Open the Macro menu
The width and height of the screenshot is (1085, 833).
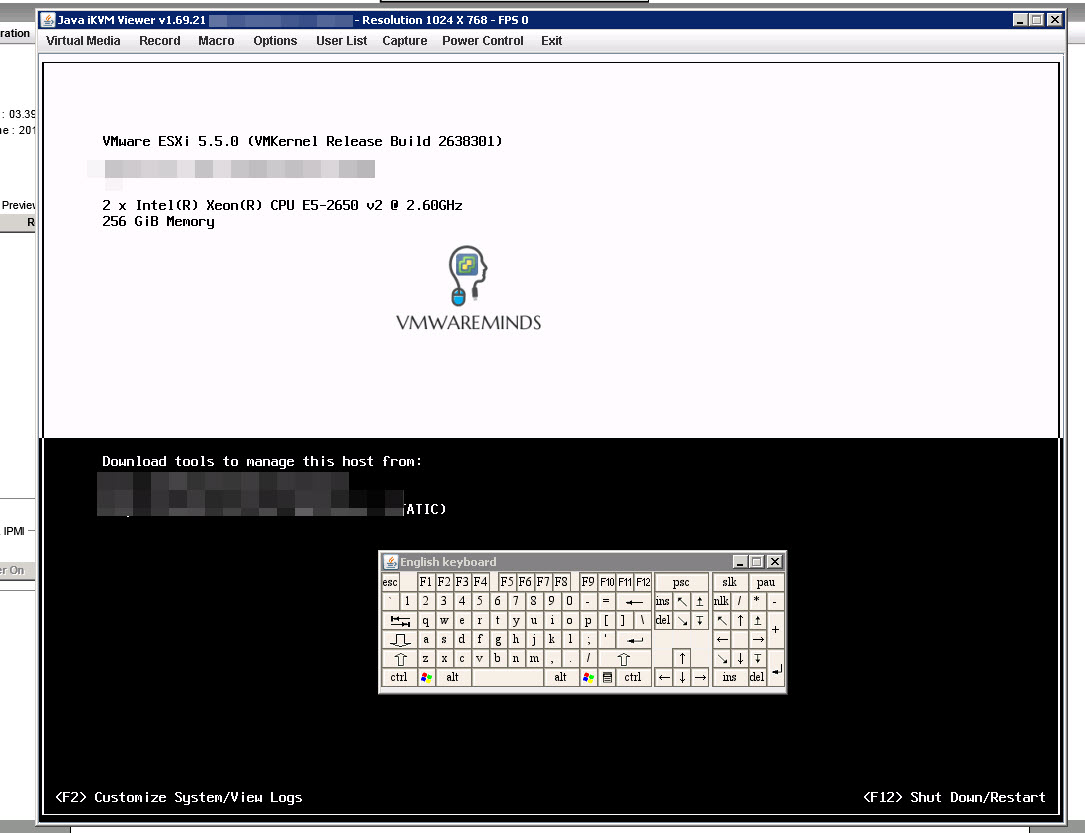pos(216,41)
